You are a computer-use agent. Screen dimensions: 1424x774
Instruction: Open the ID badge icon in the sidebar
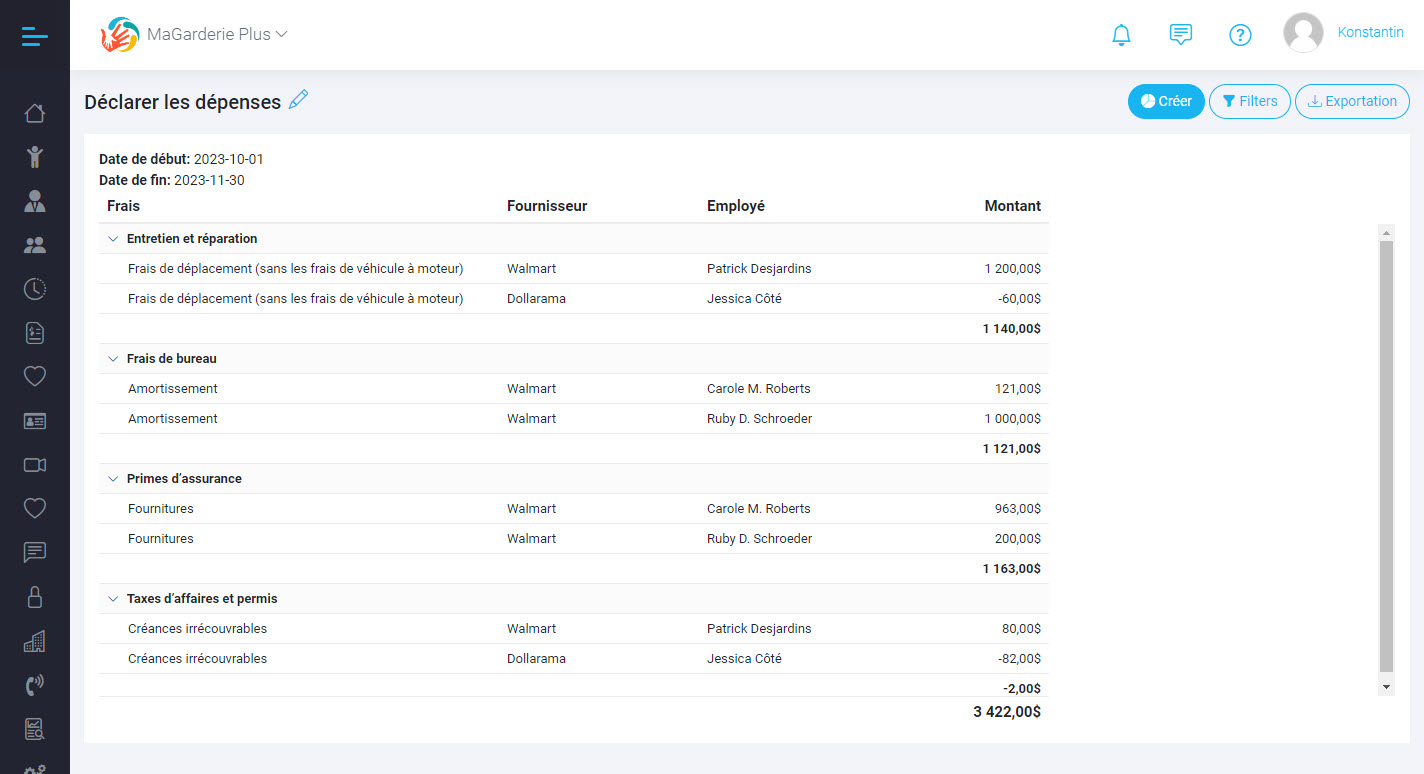click(34, 420)
